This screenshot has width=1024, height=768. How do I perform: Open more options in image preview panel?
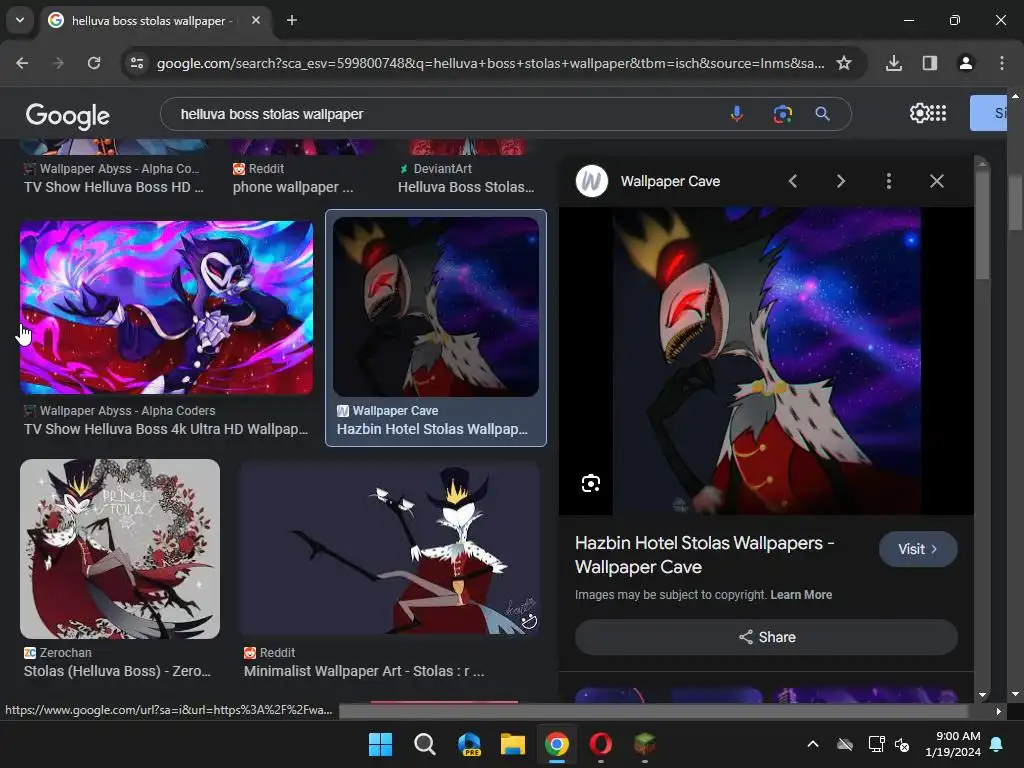pyautogui.click(x=889, y=181)
